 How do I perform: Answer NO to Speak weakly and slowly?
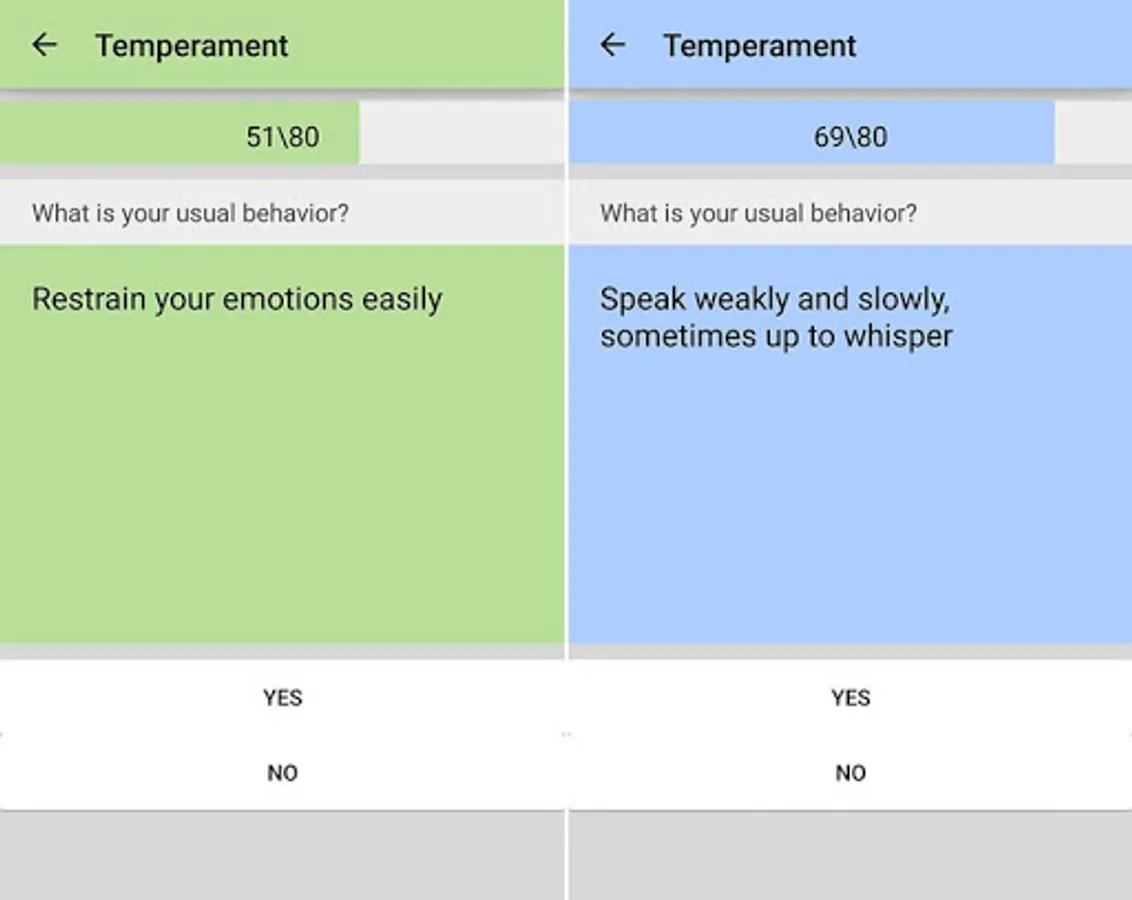pyautogui.click(x=850, y=772)
